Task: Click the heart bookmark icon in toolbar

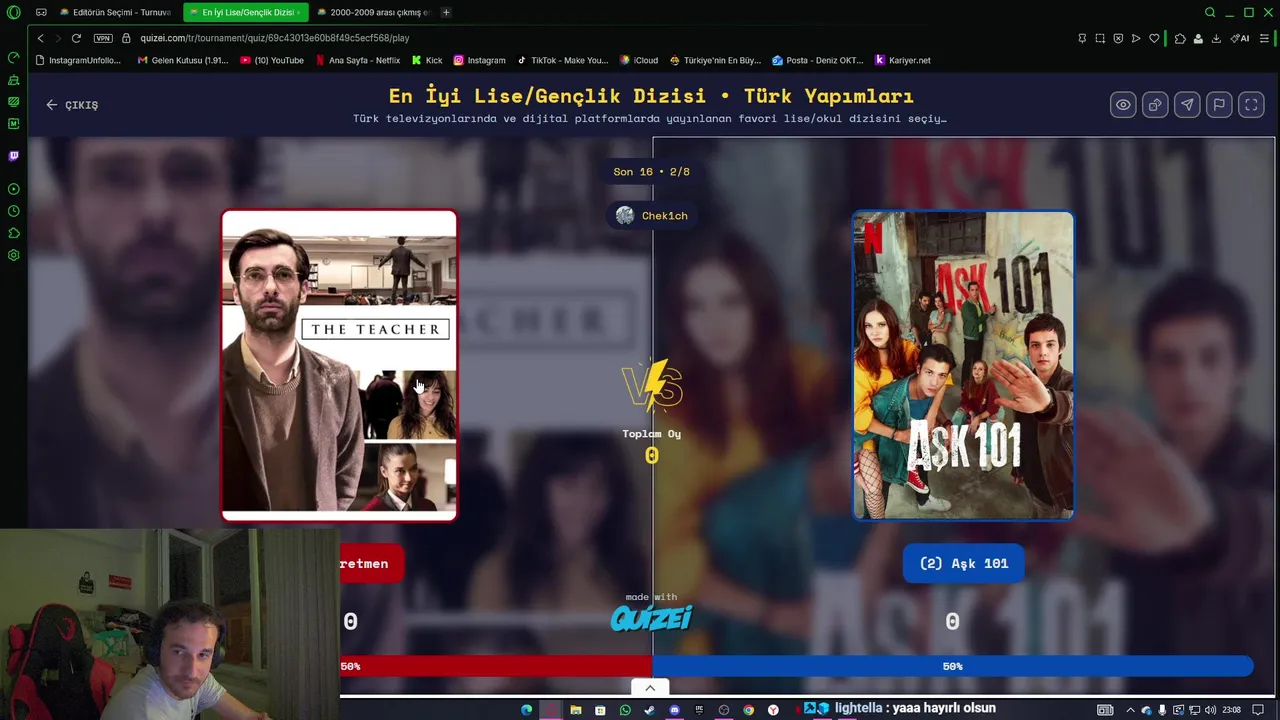Action: (1154, 38)
